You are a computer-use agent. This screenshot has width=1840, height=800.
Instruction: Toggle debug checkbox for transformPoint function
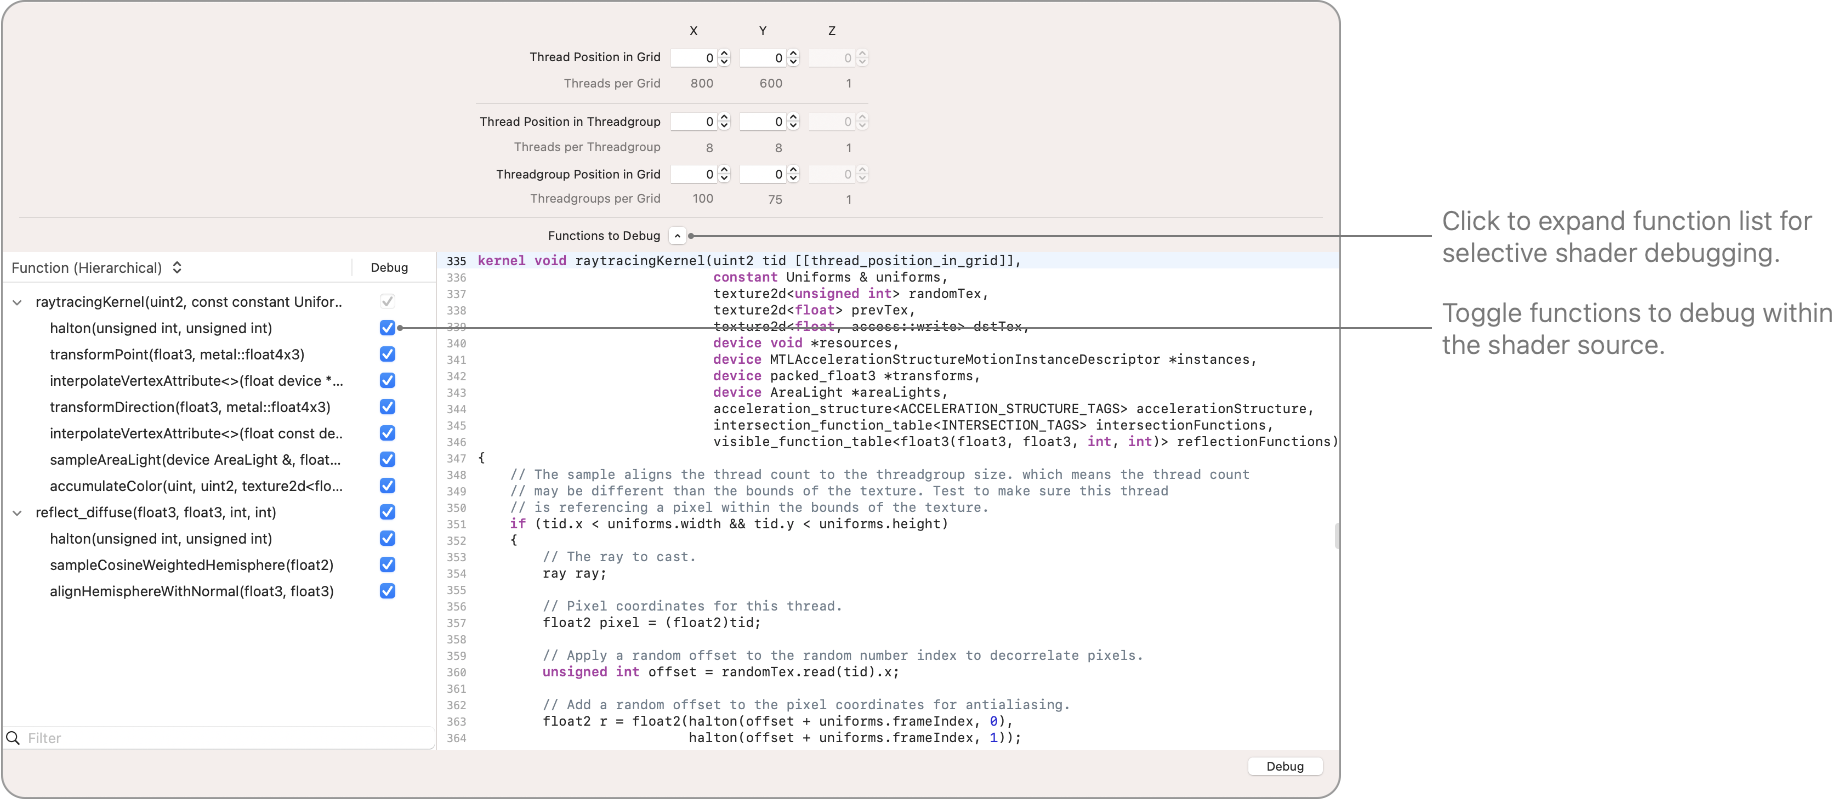click(387, 354)
